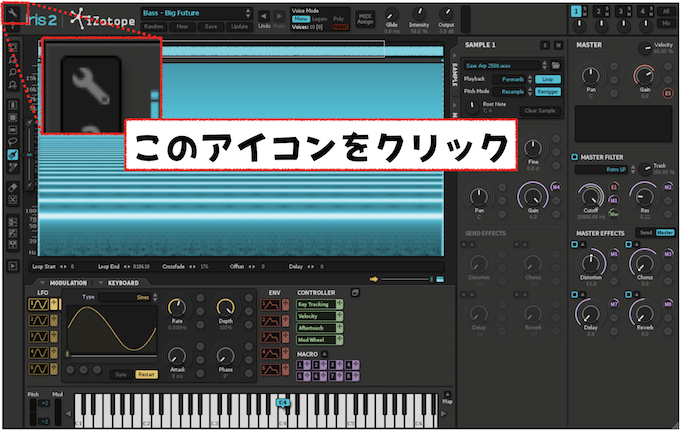
Task: Switch to sample layer 4 tab
Action: 642,11
